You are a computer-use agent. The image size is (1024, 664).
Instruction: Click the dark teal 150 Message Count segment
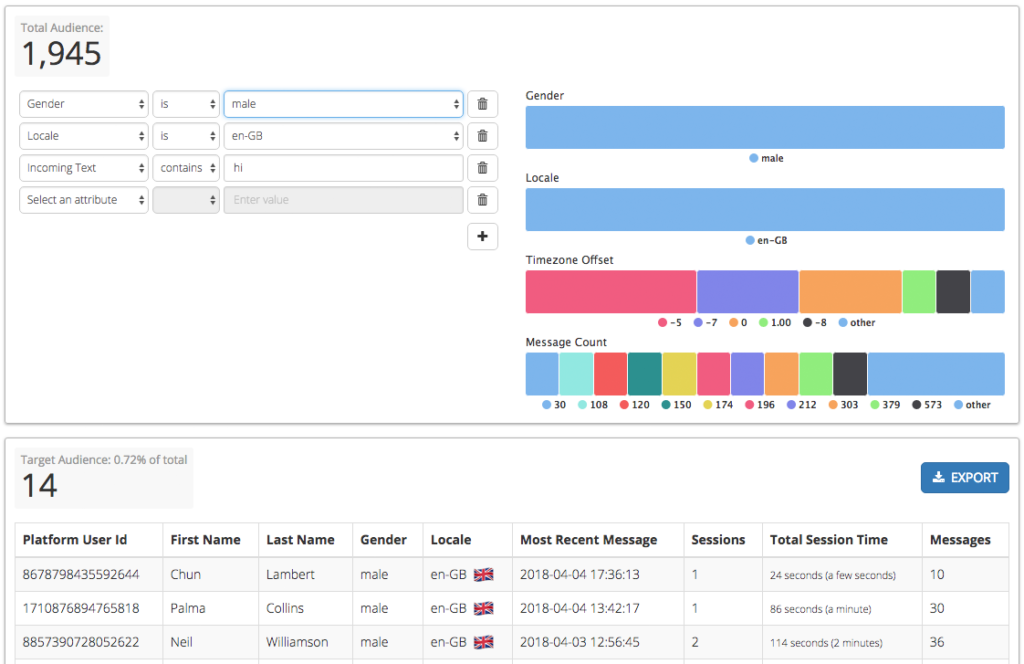(x=645, y=374)
